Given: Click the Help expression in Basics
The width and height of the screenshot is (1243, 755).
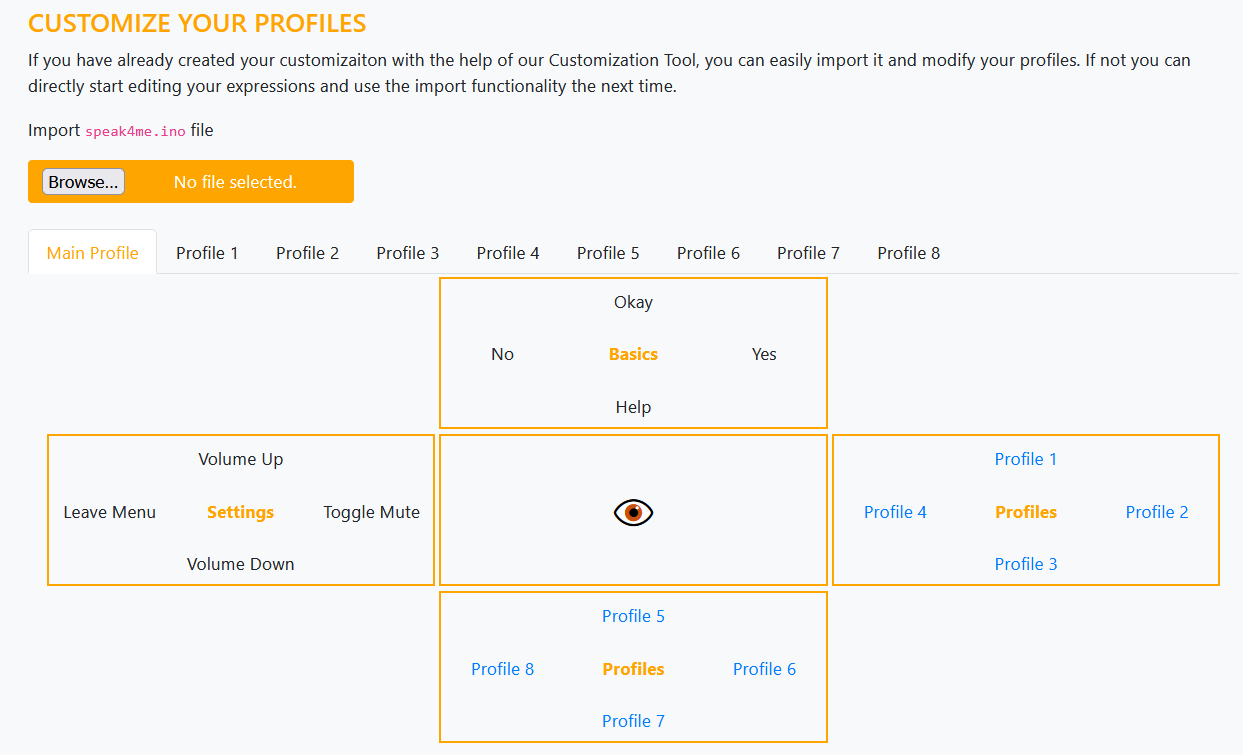Looking at the screenshot, I should coord(633,407).
